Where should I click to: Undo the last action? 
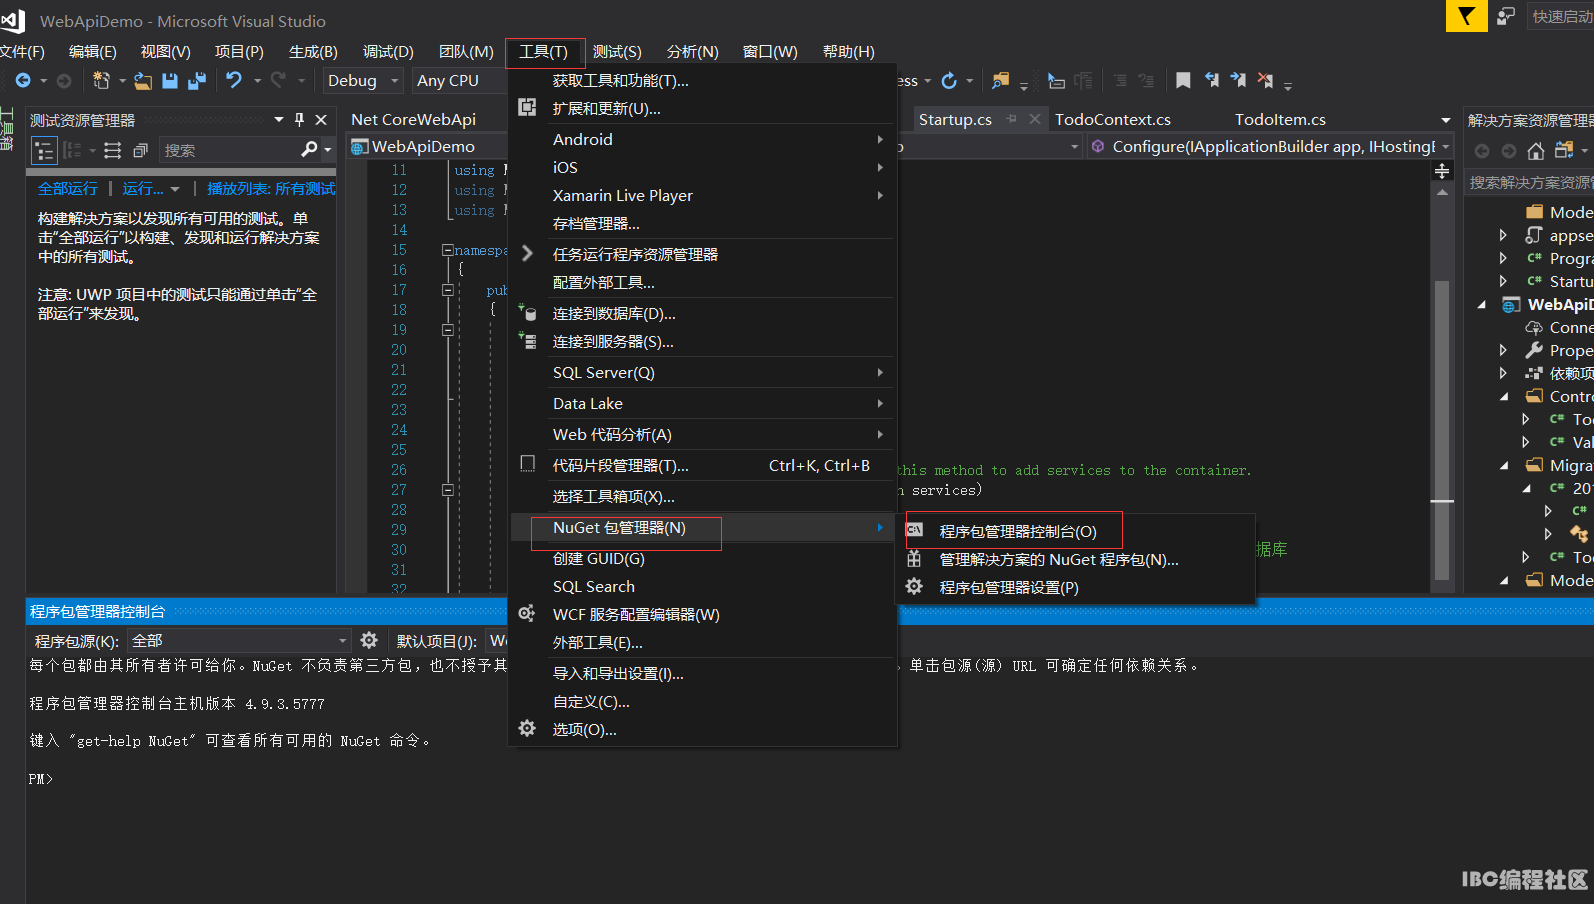coord(234,80)
